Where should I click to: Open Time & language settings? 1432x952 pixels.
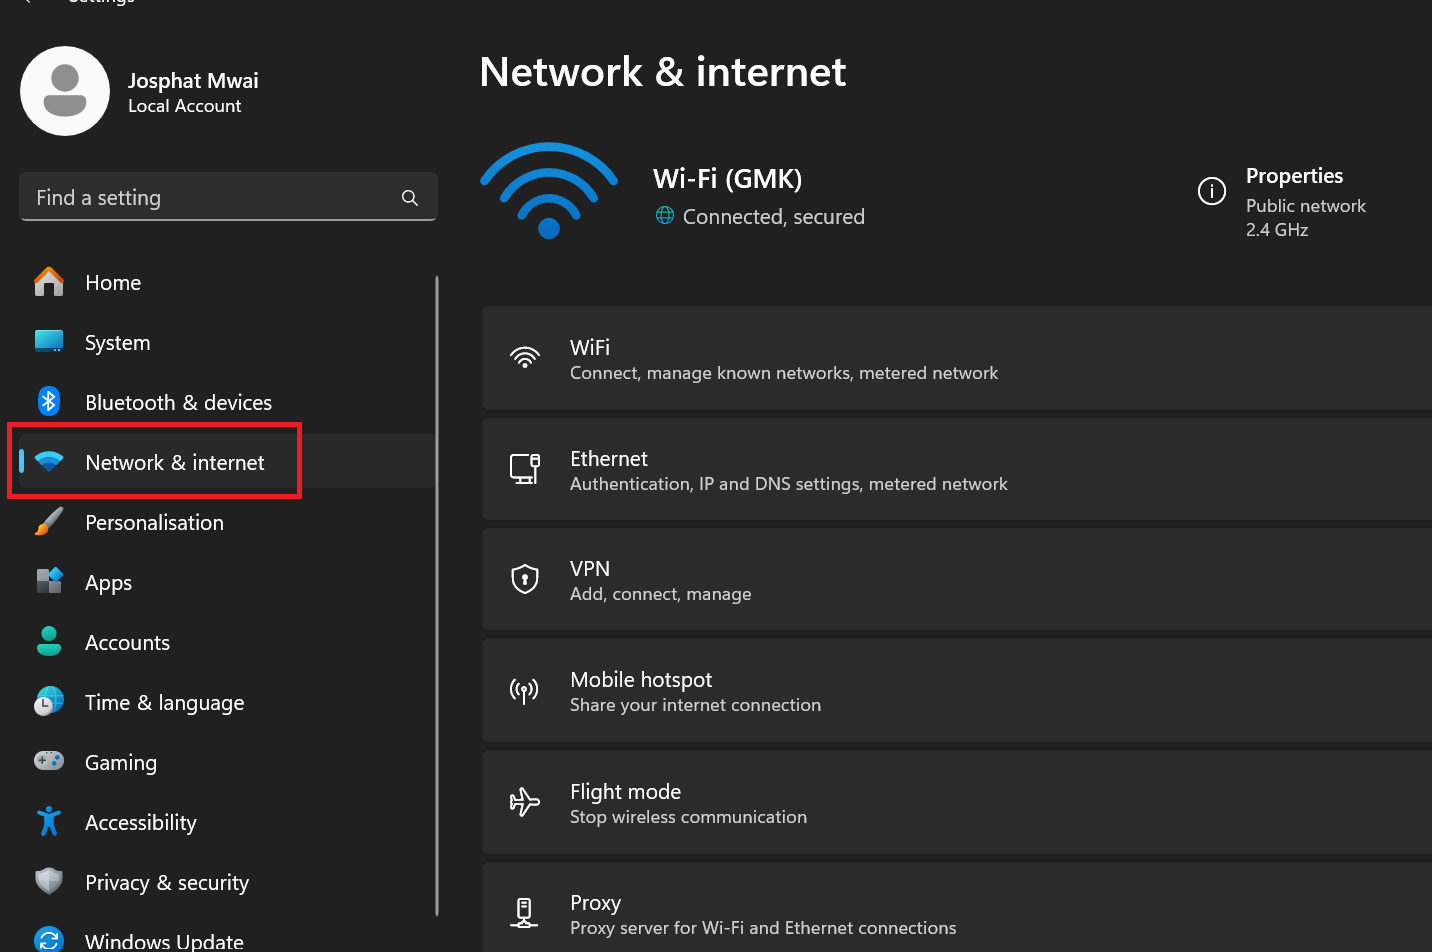coord(227,702)
